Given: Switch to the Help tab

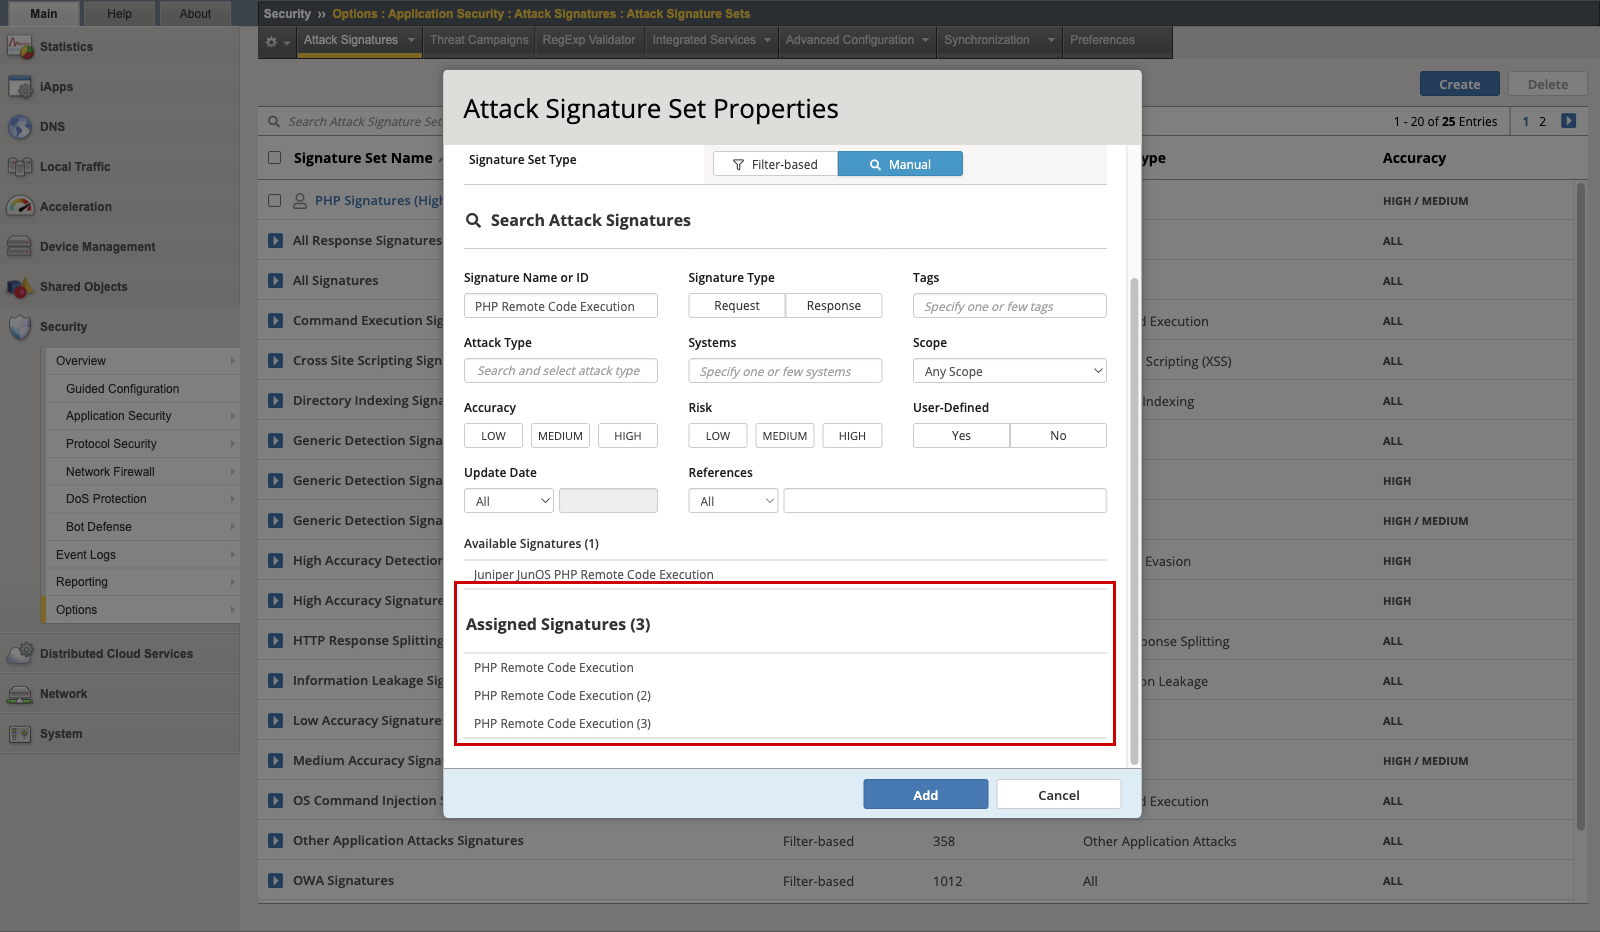Looking at the screenshot, I should click(x=120, y=14).
